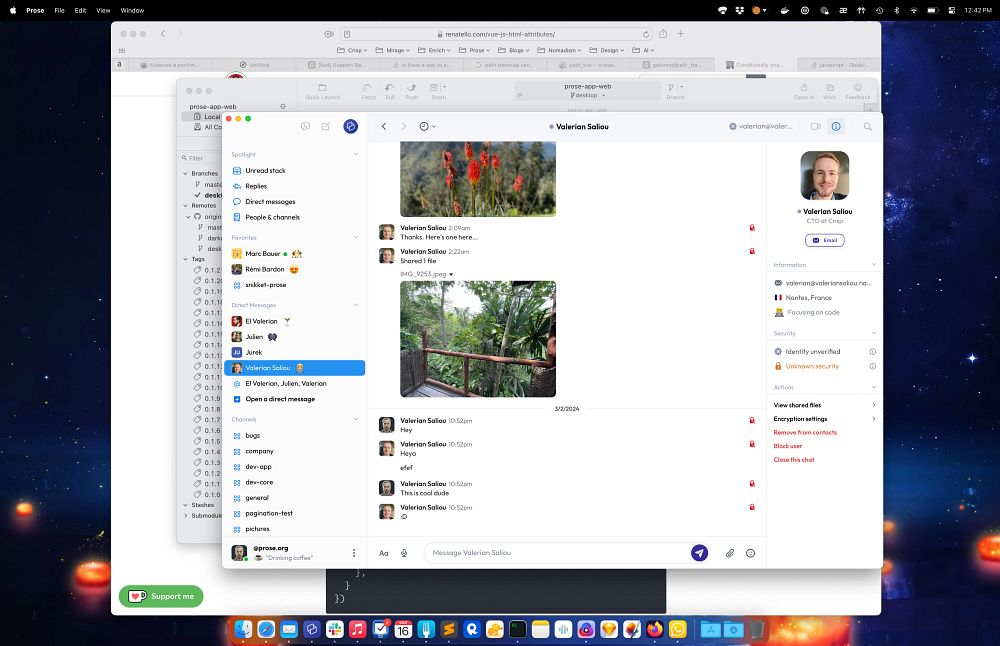Image resolution: width=1000 pixels, height=646 pixels.
Task: Collapse the Security section in profile panel
Action: coord(874,333)
